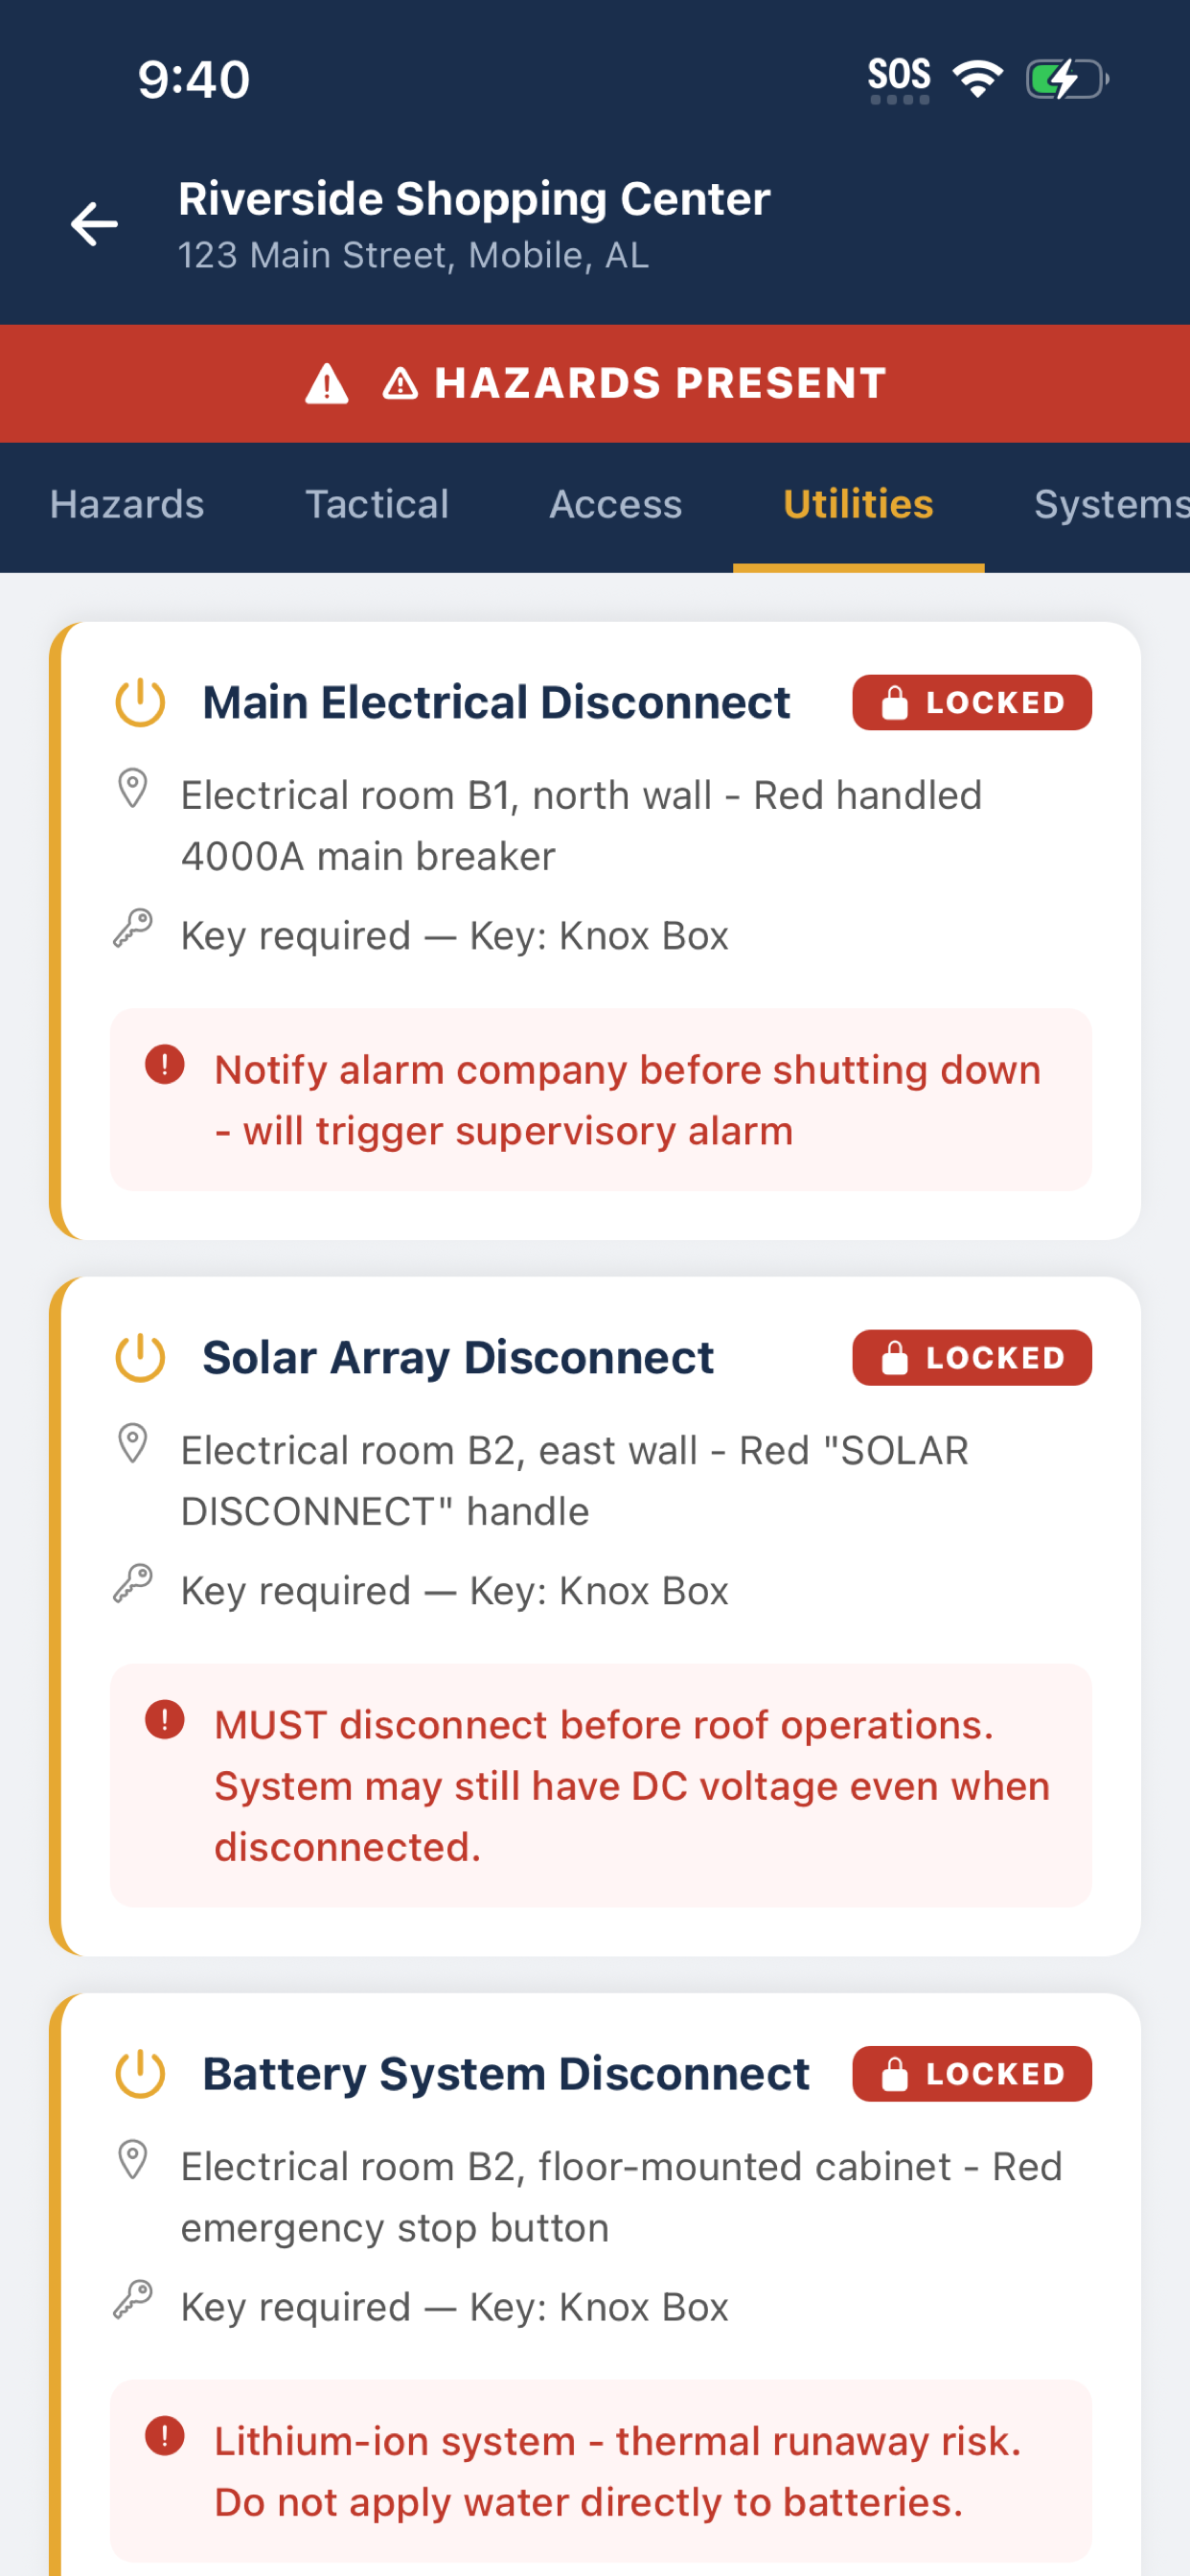The width and height of the screenshot is (1190, 2576).
Task: Tap alert icon in the solar roof operations warning
Action: point(165,1719)
